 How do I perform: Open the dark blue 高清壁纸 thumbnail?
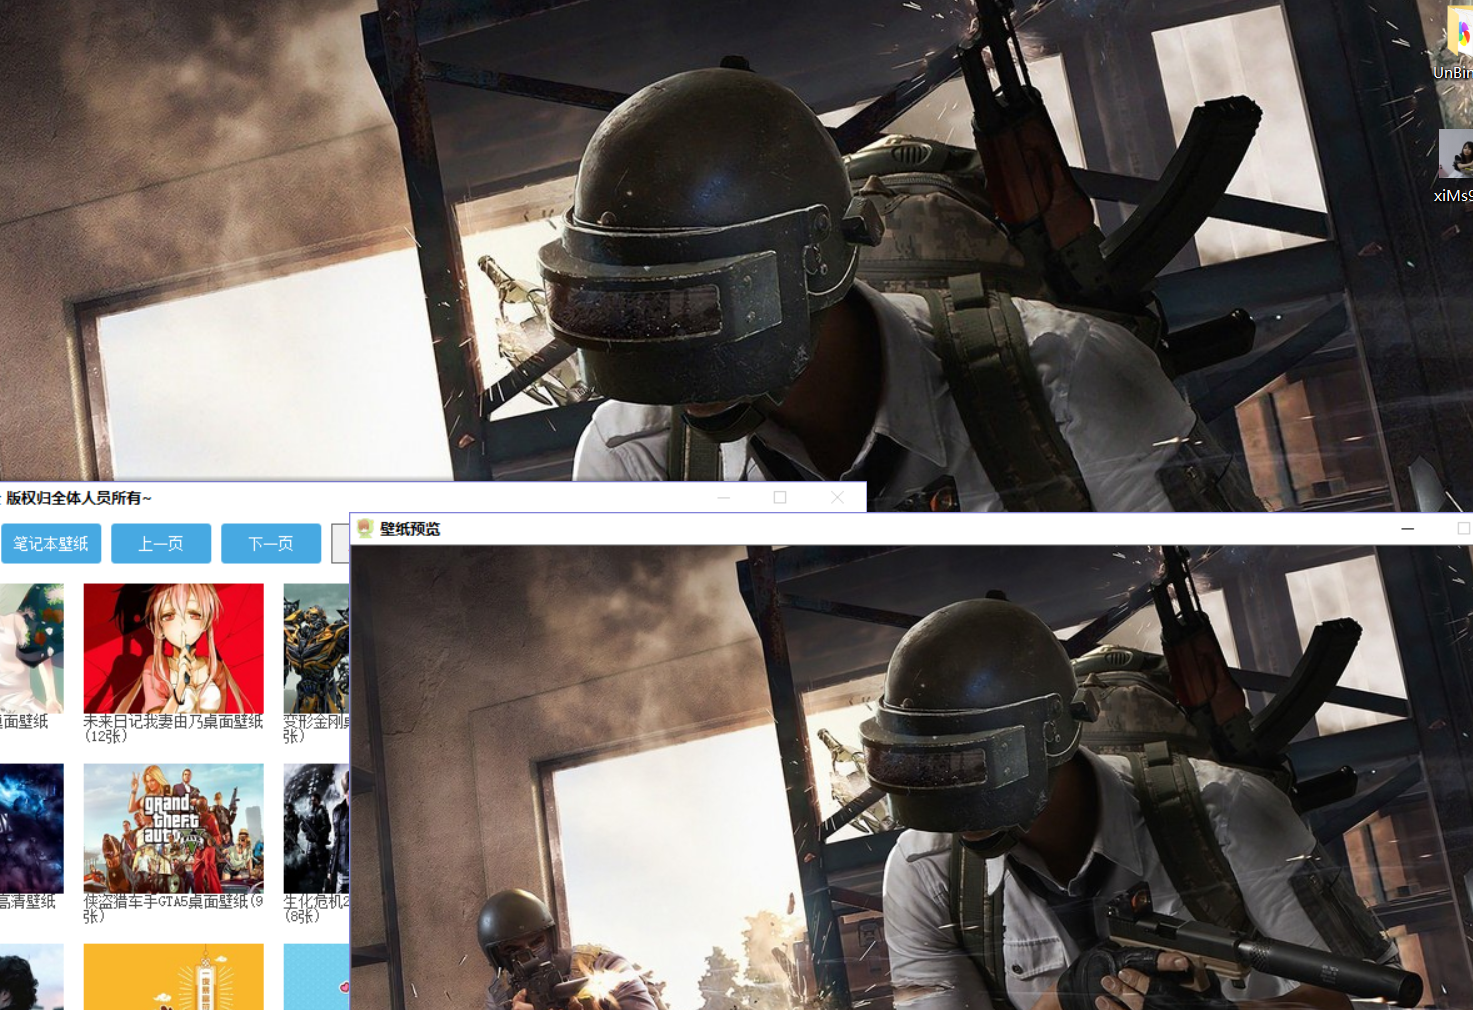[x=32, y=828]
